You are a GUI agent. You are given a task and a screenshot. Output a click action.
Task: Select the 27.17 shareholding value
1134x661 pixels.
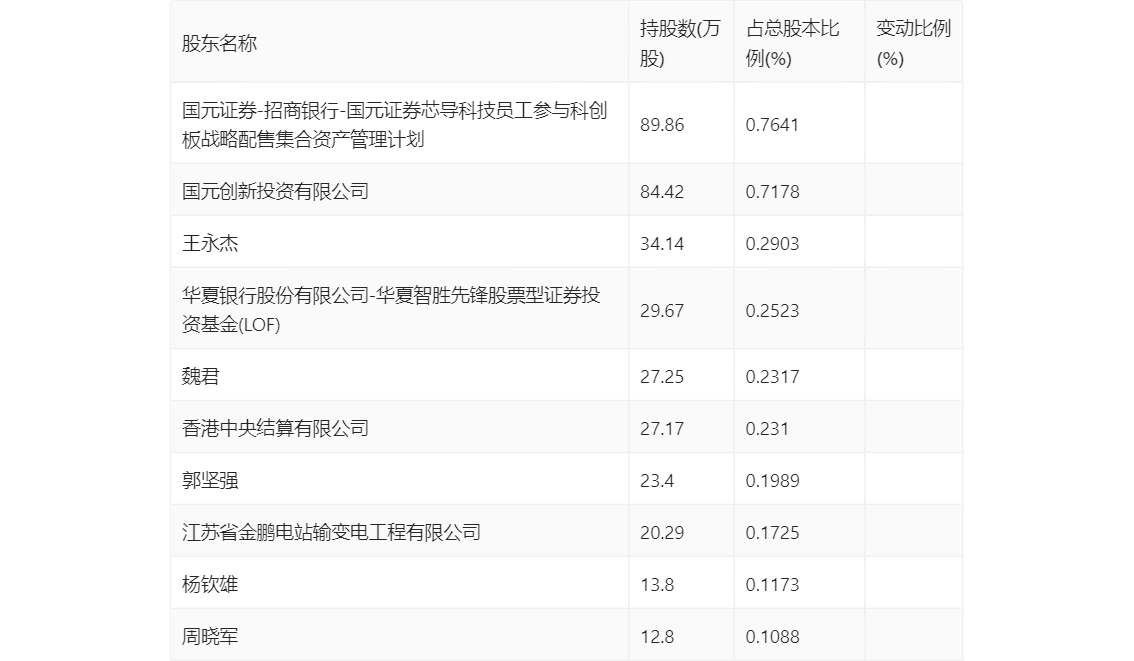[x=662, y=429]
